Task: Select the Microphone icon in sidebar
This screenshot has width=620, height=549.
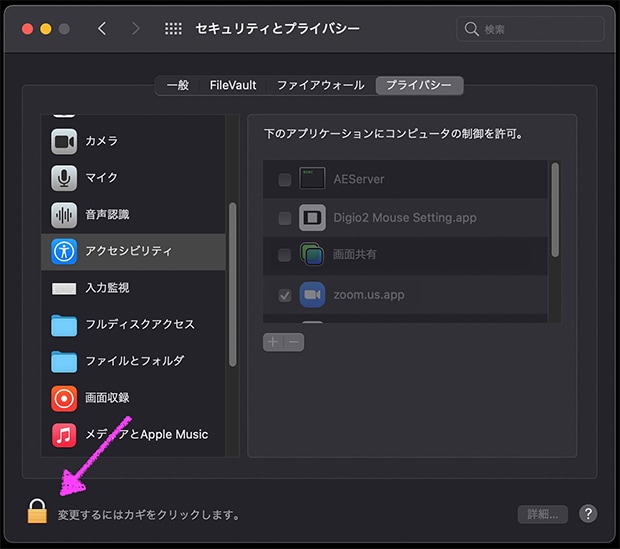Action: coord(64,178)
